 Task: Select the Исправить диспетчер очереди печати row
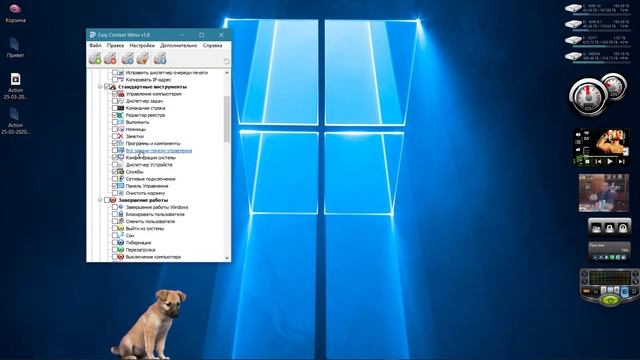167,73
